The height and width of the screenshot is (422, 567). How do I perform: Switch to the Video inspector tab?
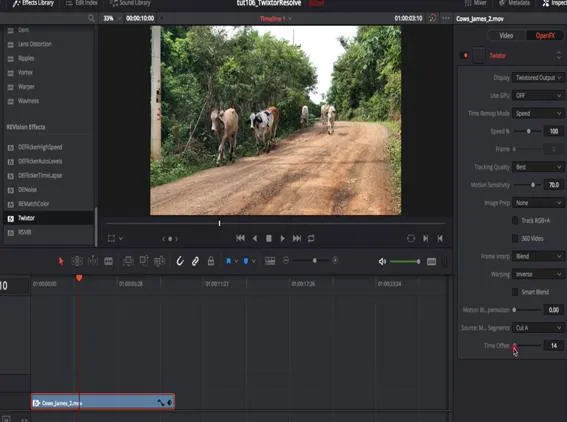point(506,35)
